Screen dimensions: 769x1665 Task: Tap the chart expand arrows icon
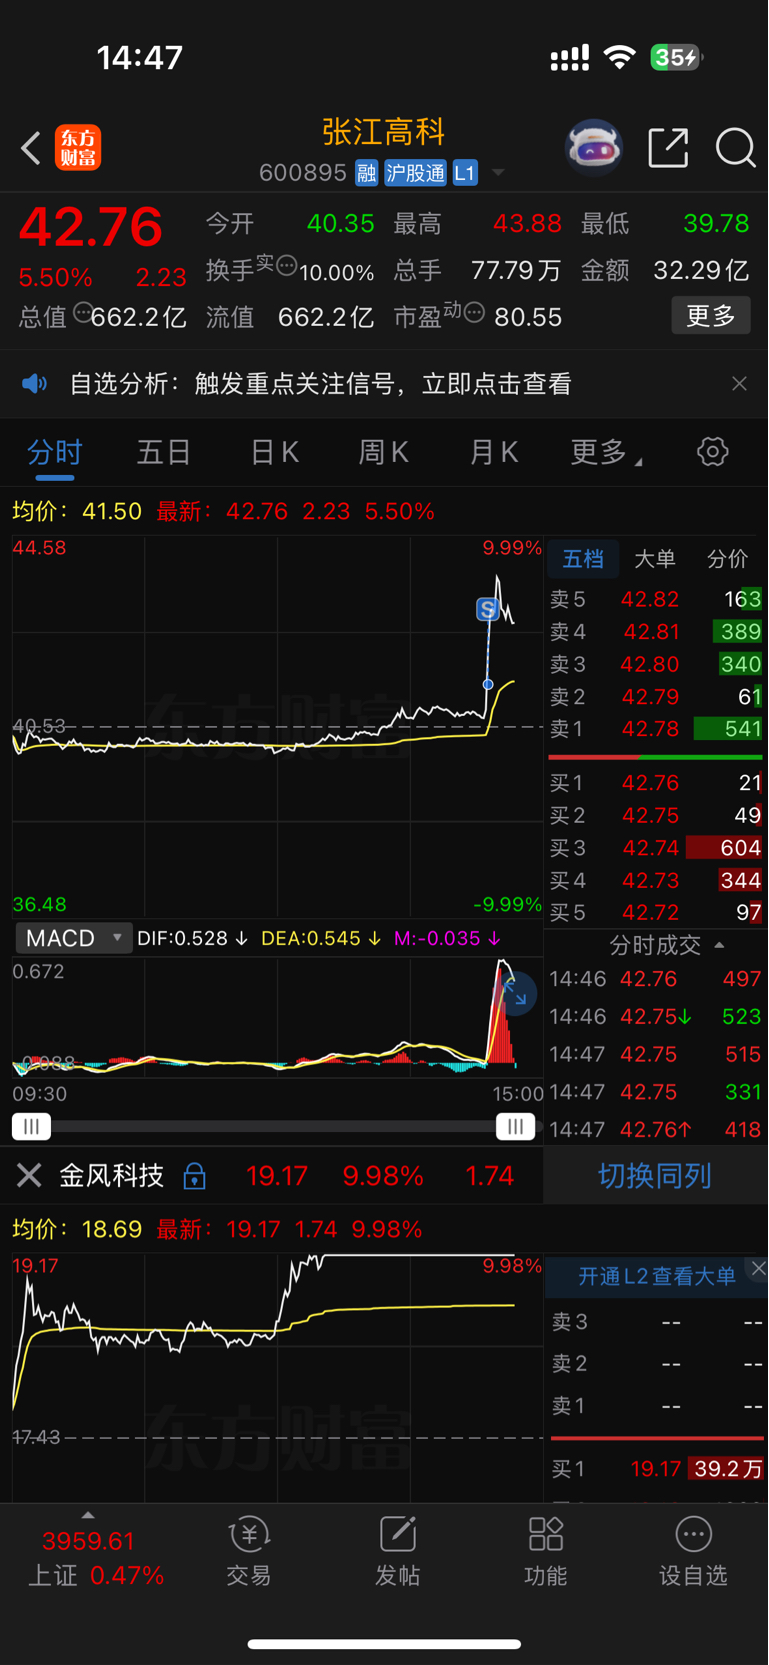coord(515,993)
